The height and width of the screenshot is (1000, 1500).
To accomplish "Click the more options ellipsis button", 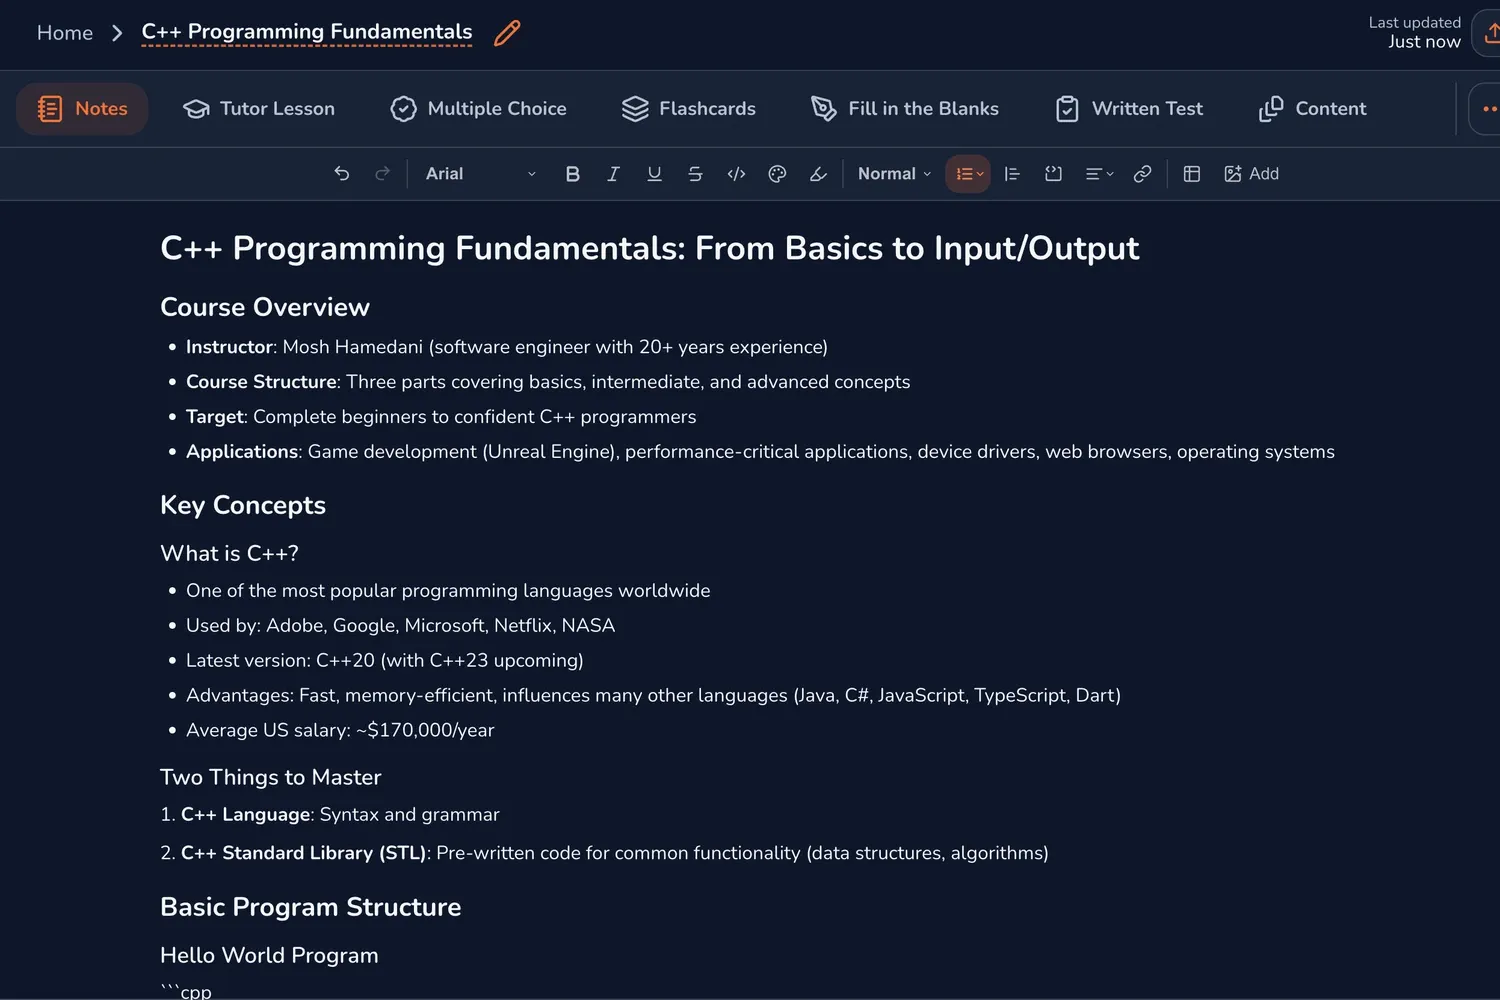I will (x=1486, y=109).
